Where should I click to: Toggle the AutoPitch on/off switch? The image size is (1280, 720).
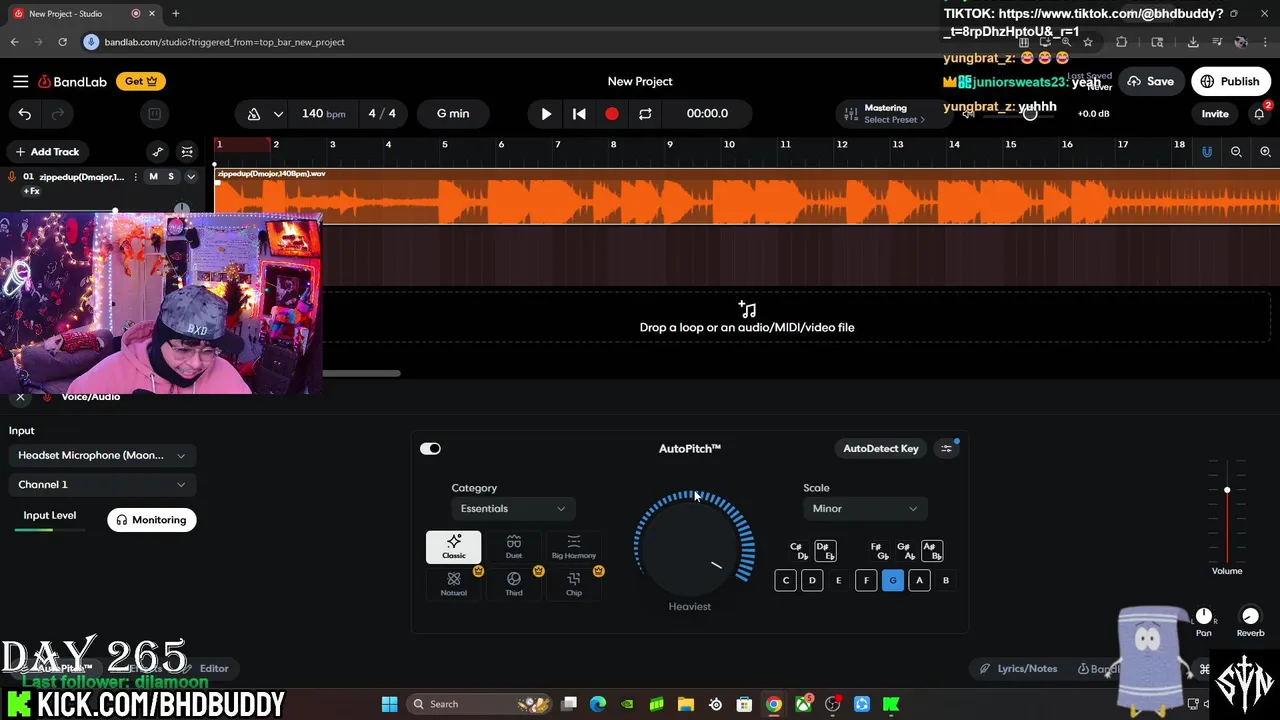(430, 449)
